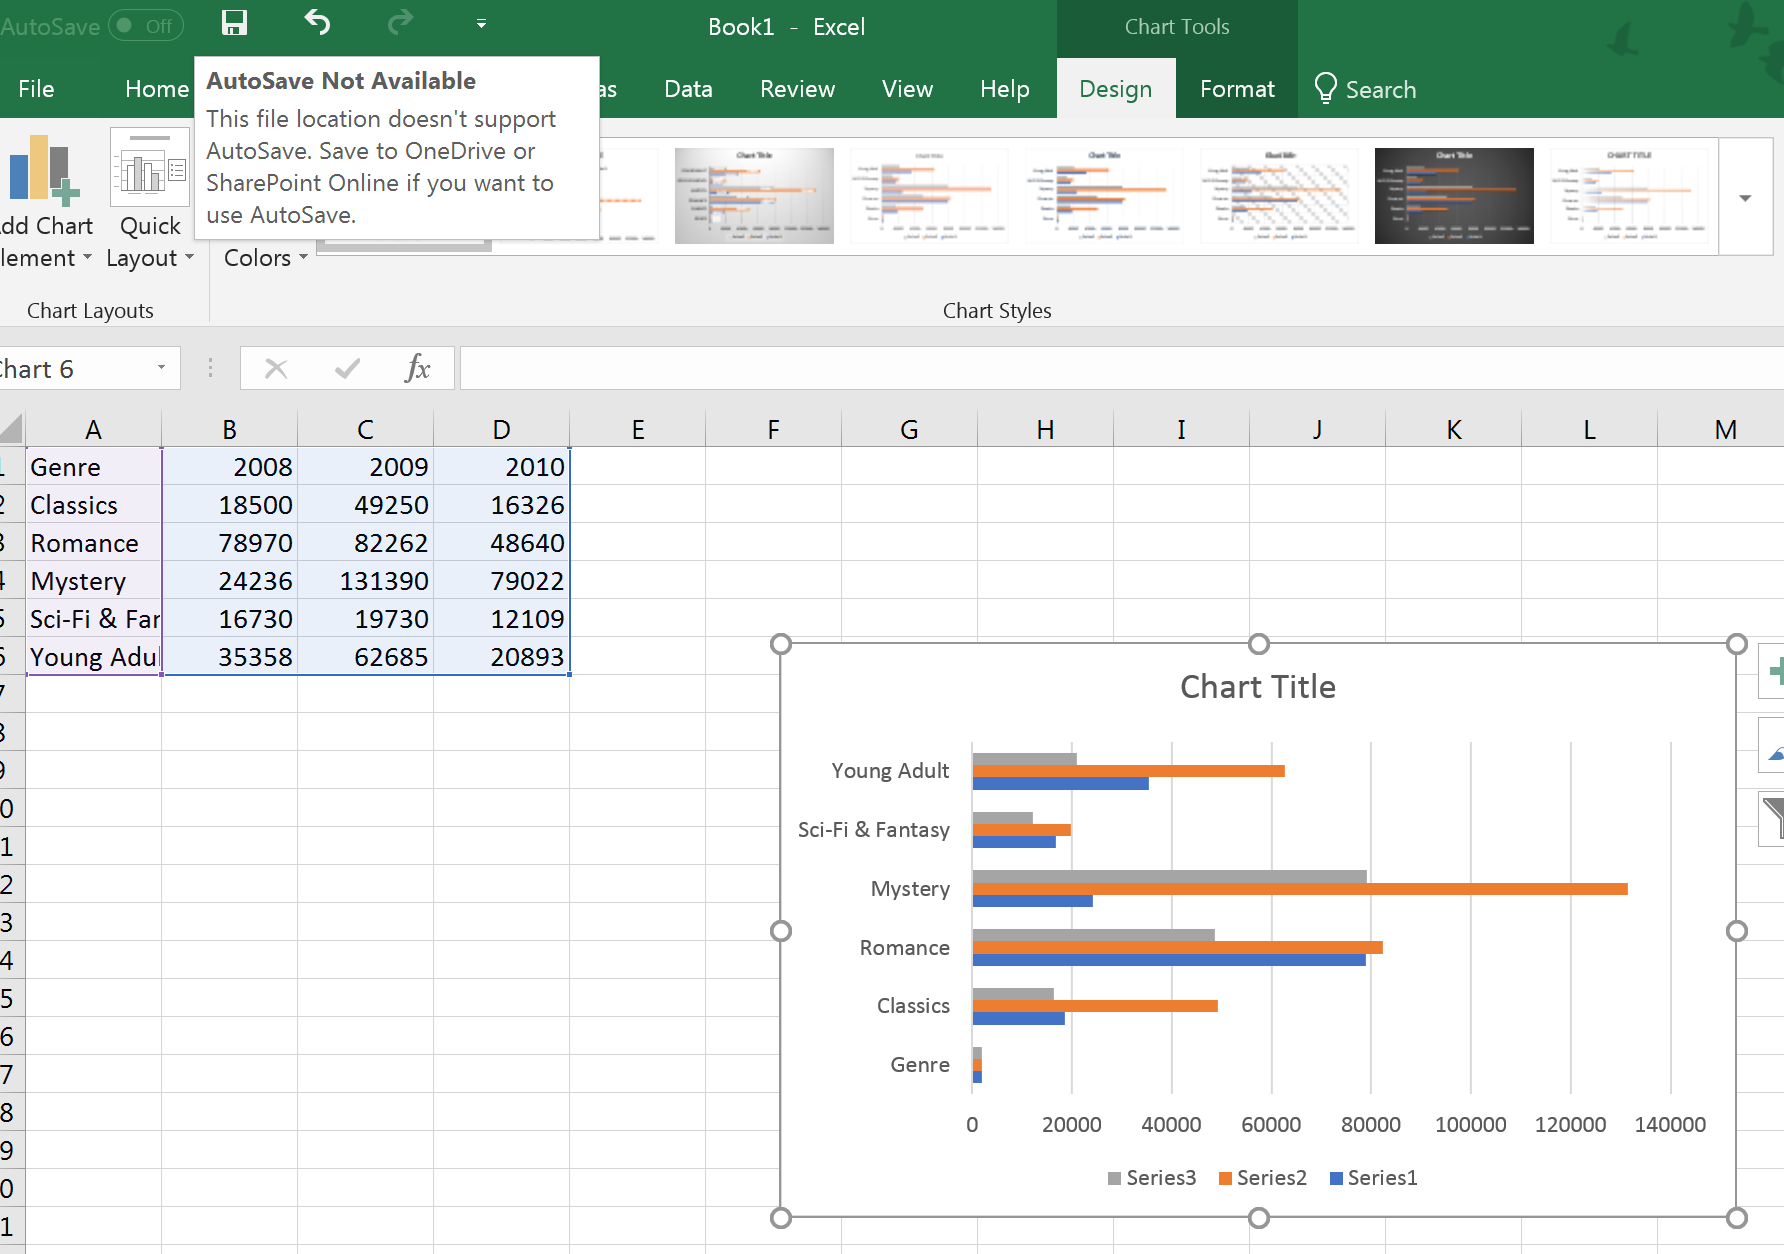The image size is (1784, 1254).
Task: Open Customize Quick Access Toolbar arrow
Action: 481,24
